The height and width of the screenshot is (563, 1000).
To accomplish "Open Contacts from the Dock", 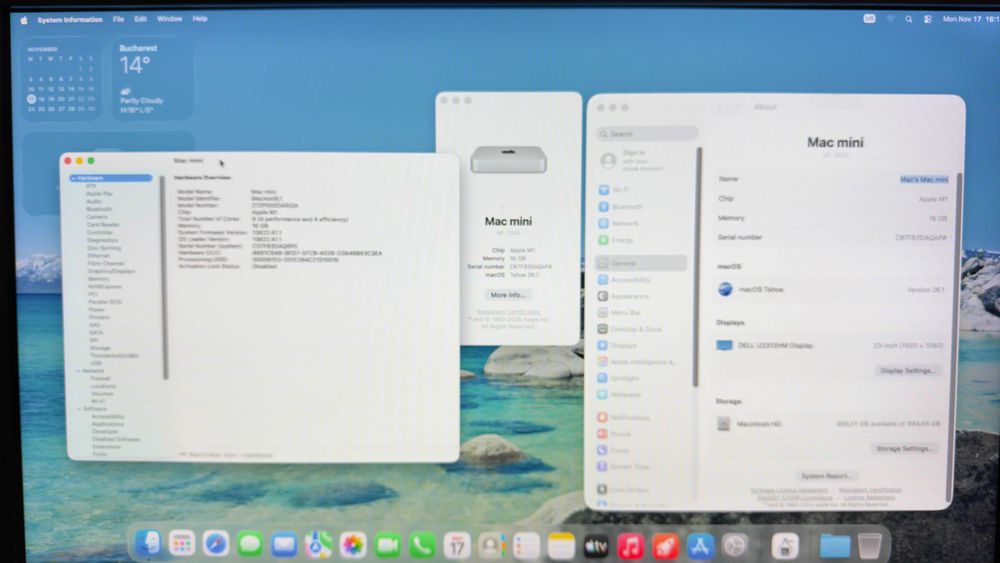I will click(x=491, y=546).
